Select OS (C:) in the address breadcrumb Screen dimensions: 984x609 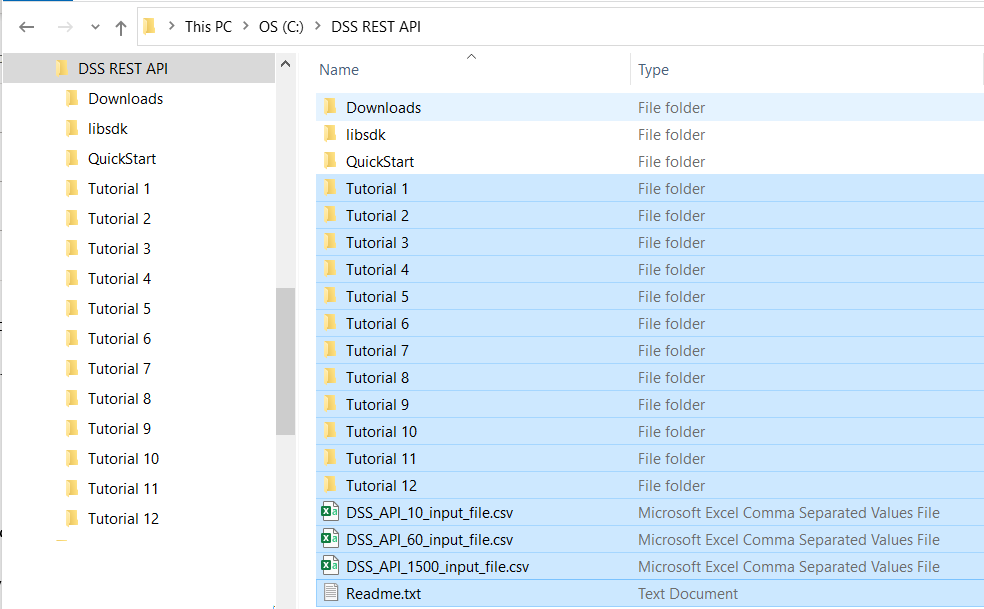[281, 27]
